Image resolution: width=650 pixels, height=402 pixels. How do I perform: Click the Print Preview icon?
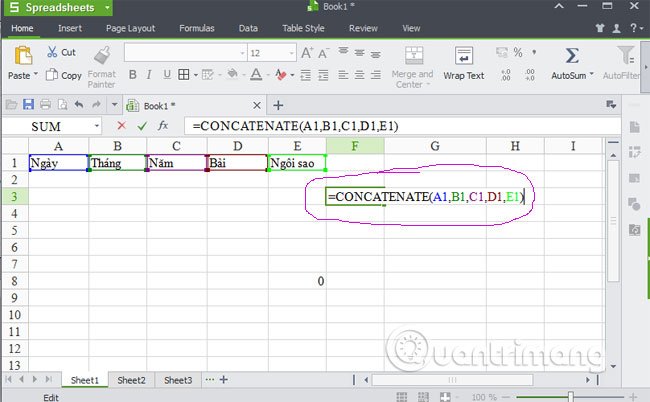62,104
